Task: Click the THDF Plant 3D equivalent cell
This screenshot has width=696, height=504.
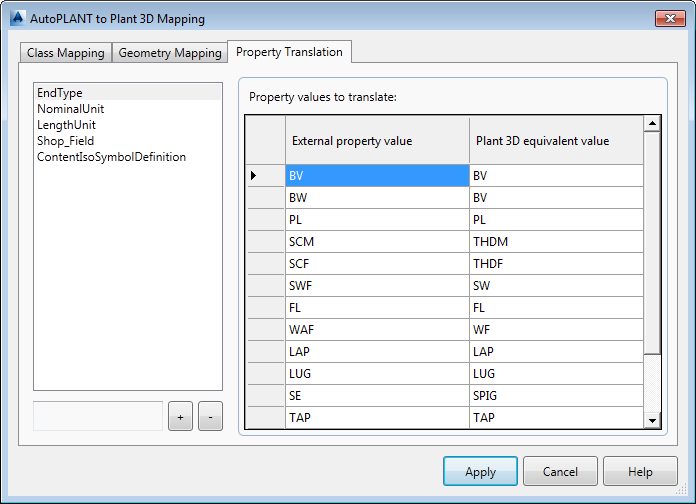Action: tap(556, 264)
